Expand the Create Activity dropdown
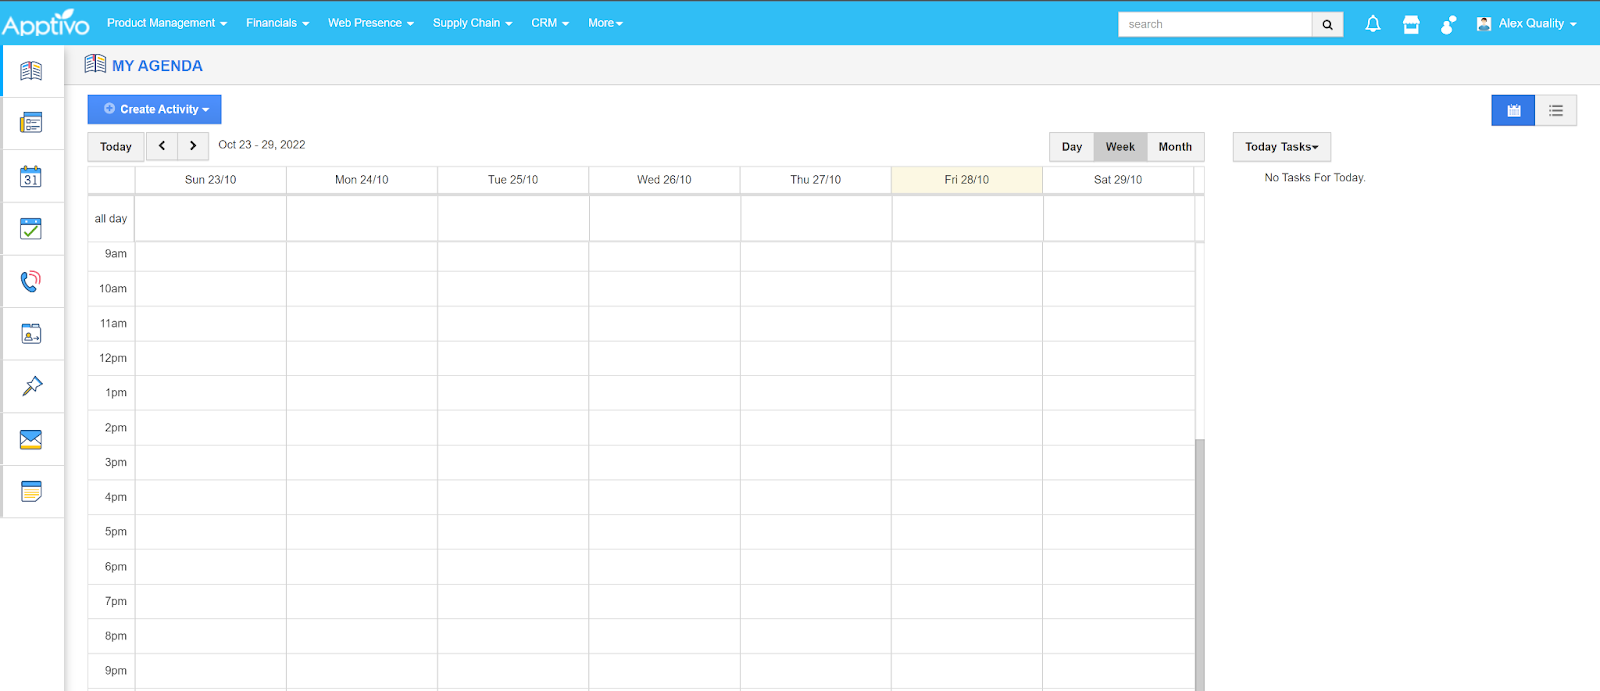 click(x=155, y=109)
